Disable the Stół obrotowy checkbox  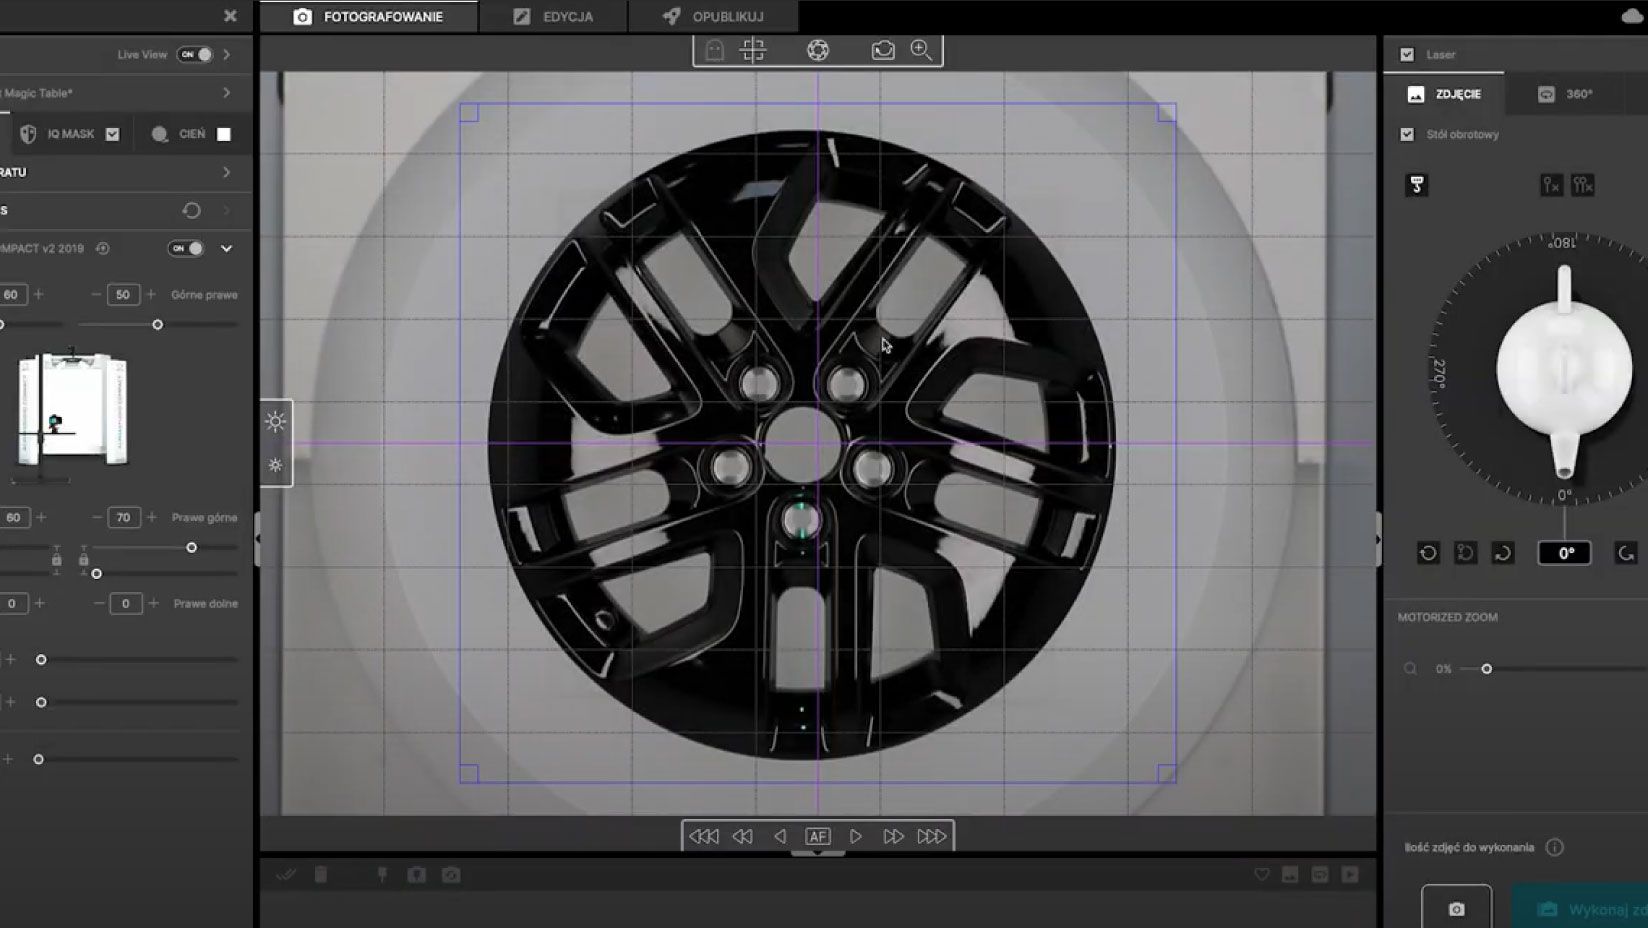(1407, 133)
